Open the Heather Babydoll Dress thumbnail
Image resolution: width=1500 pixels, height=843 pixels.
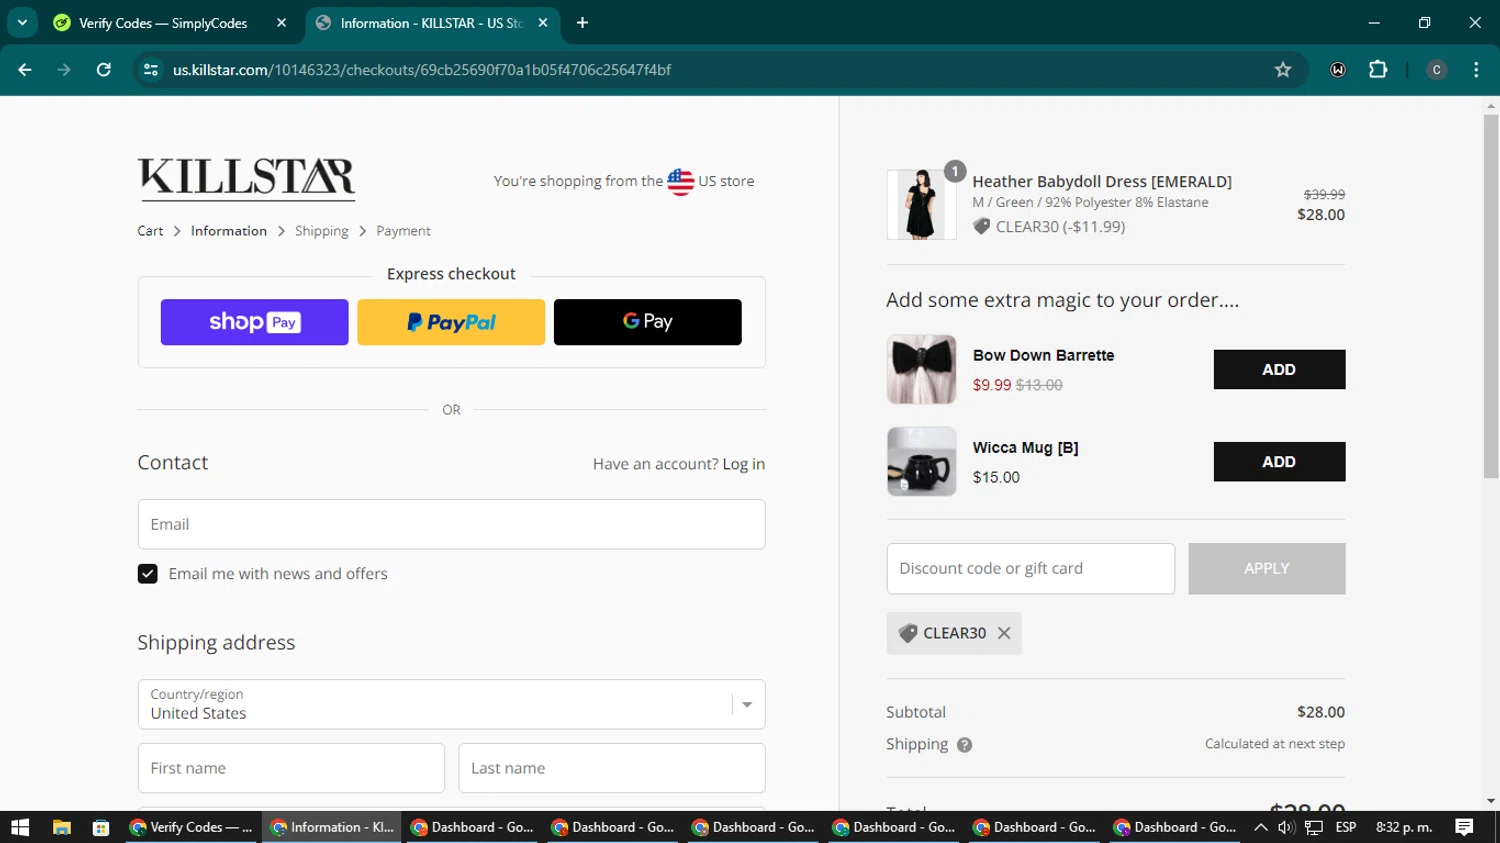(921, 204)
